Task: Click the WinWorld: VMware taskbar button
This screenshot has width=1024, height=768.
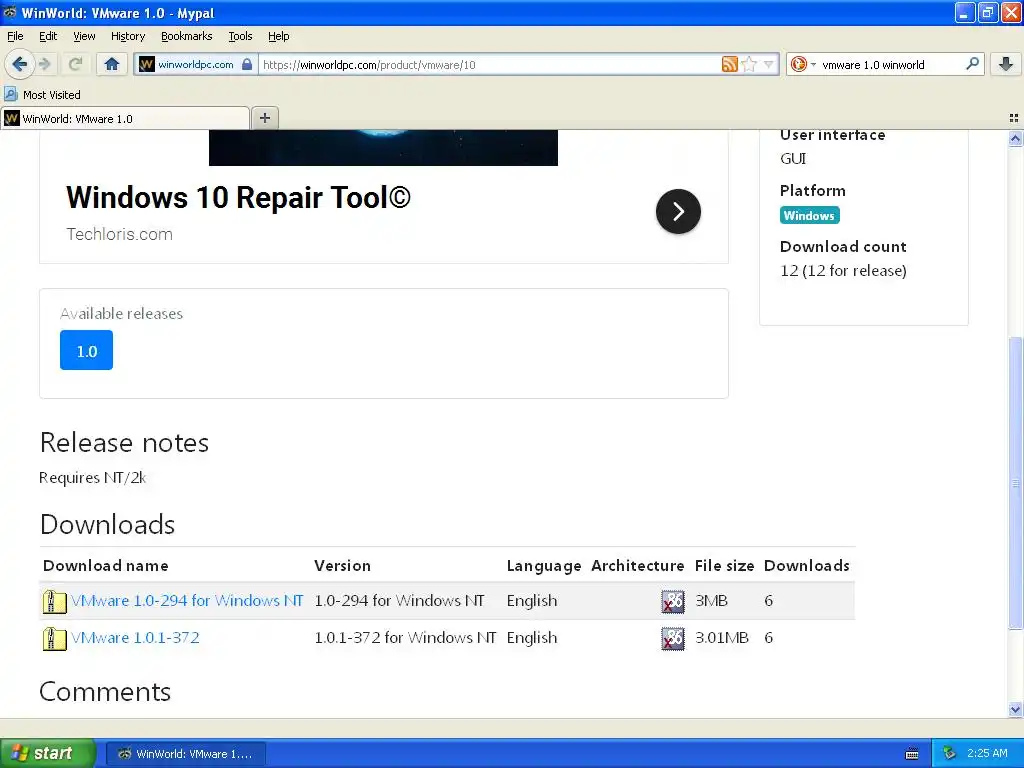Action: (185, 754)
